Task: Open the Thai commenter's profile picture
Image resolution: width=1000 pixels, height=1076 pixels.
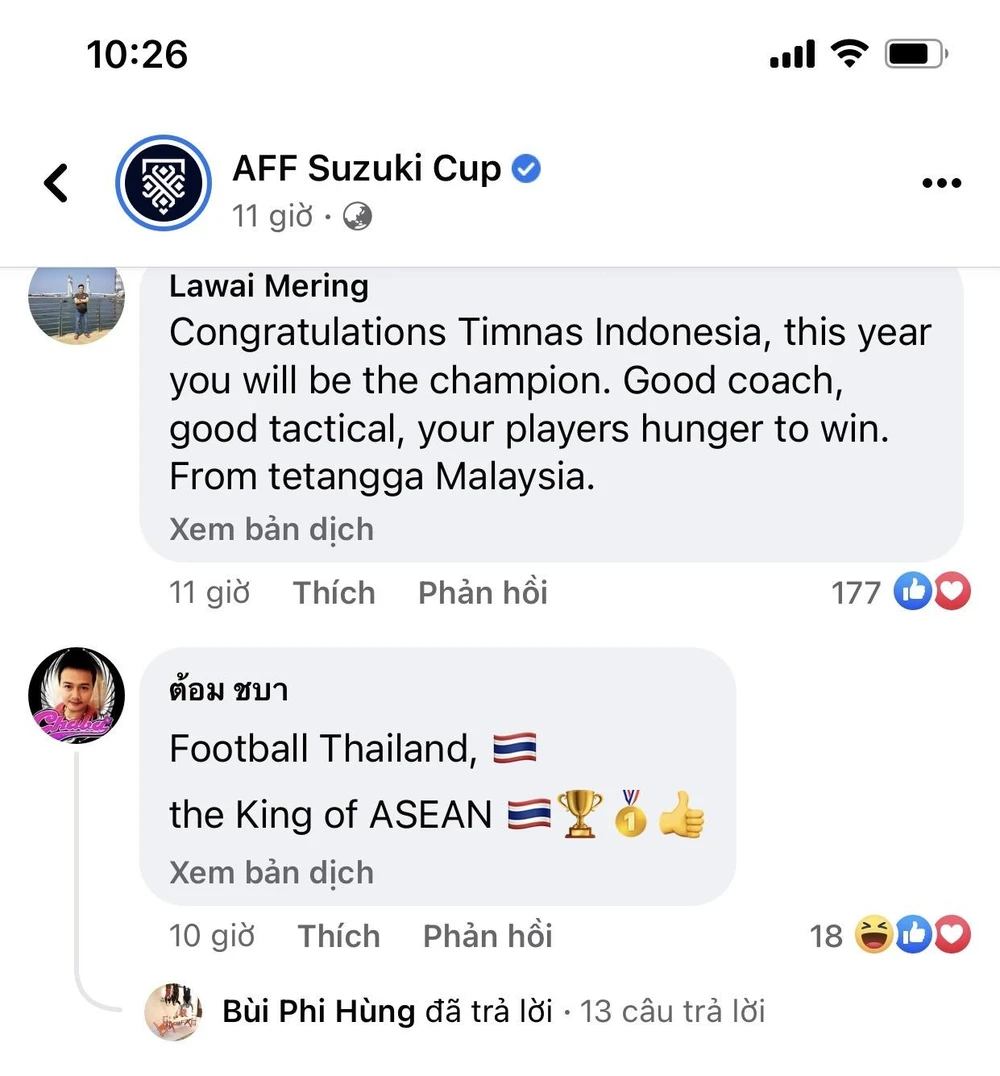Action: click(x=76, y=695)
